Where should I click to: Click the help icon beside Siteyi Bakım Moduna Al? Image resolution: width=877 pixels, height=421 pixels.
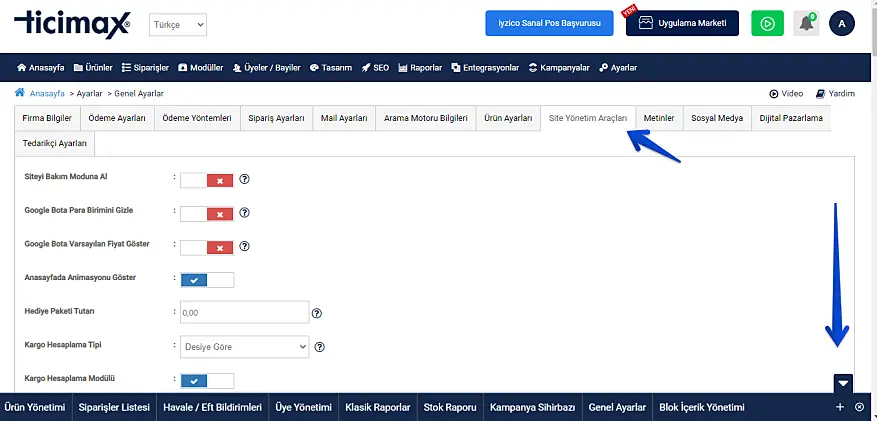pos(244,179)
